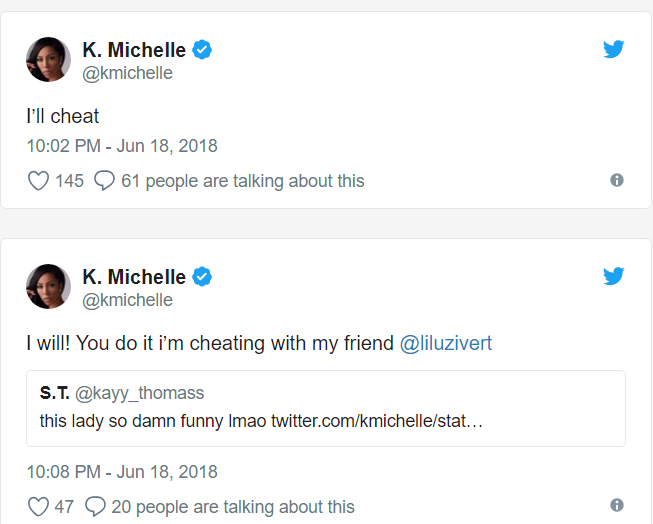Image resolution: width=653 pixels, height=524 pixels.
Task: Open @kmichelle handle in first tweet
Action: [x=127, y=73]
